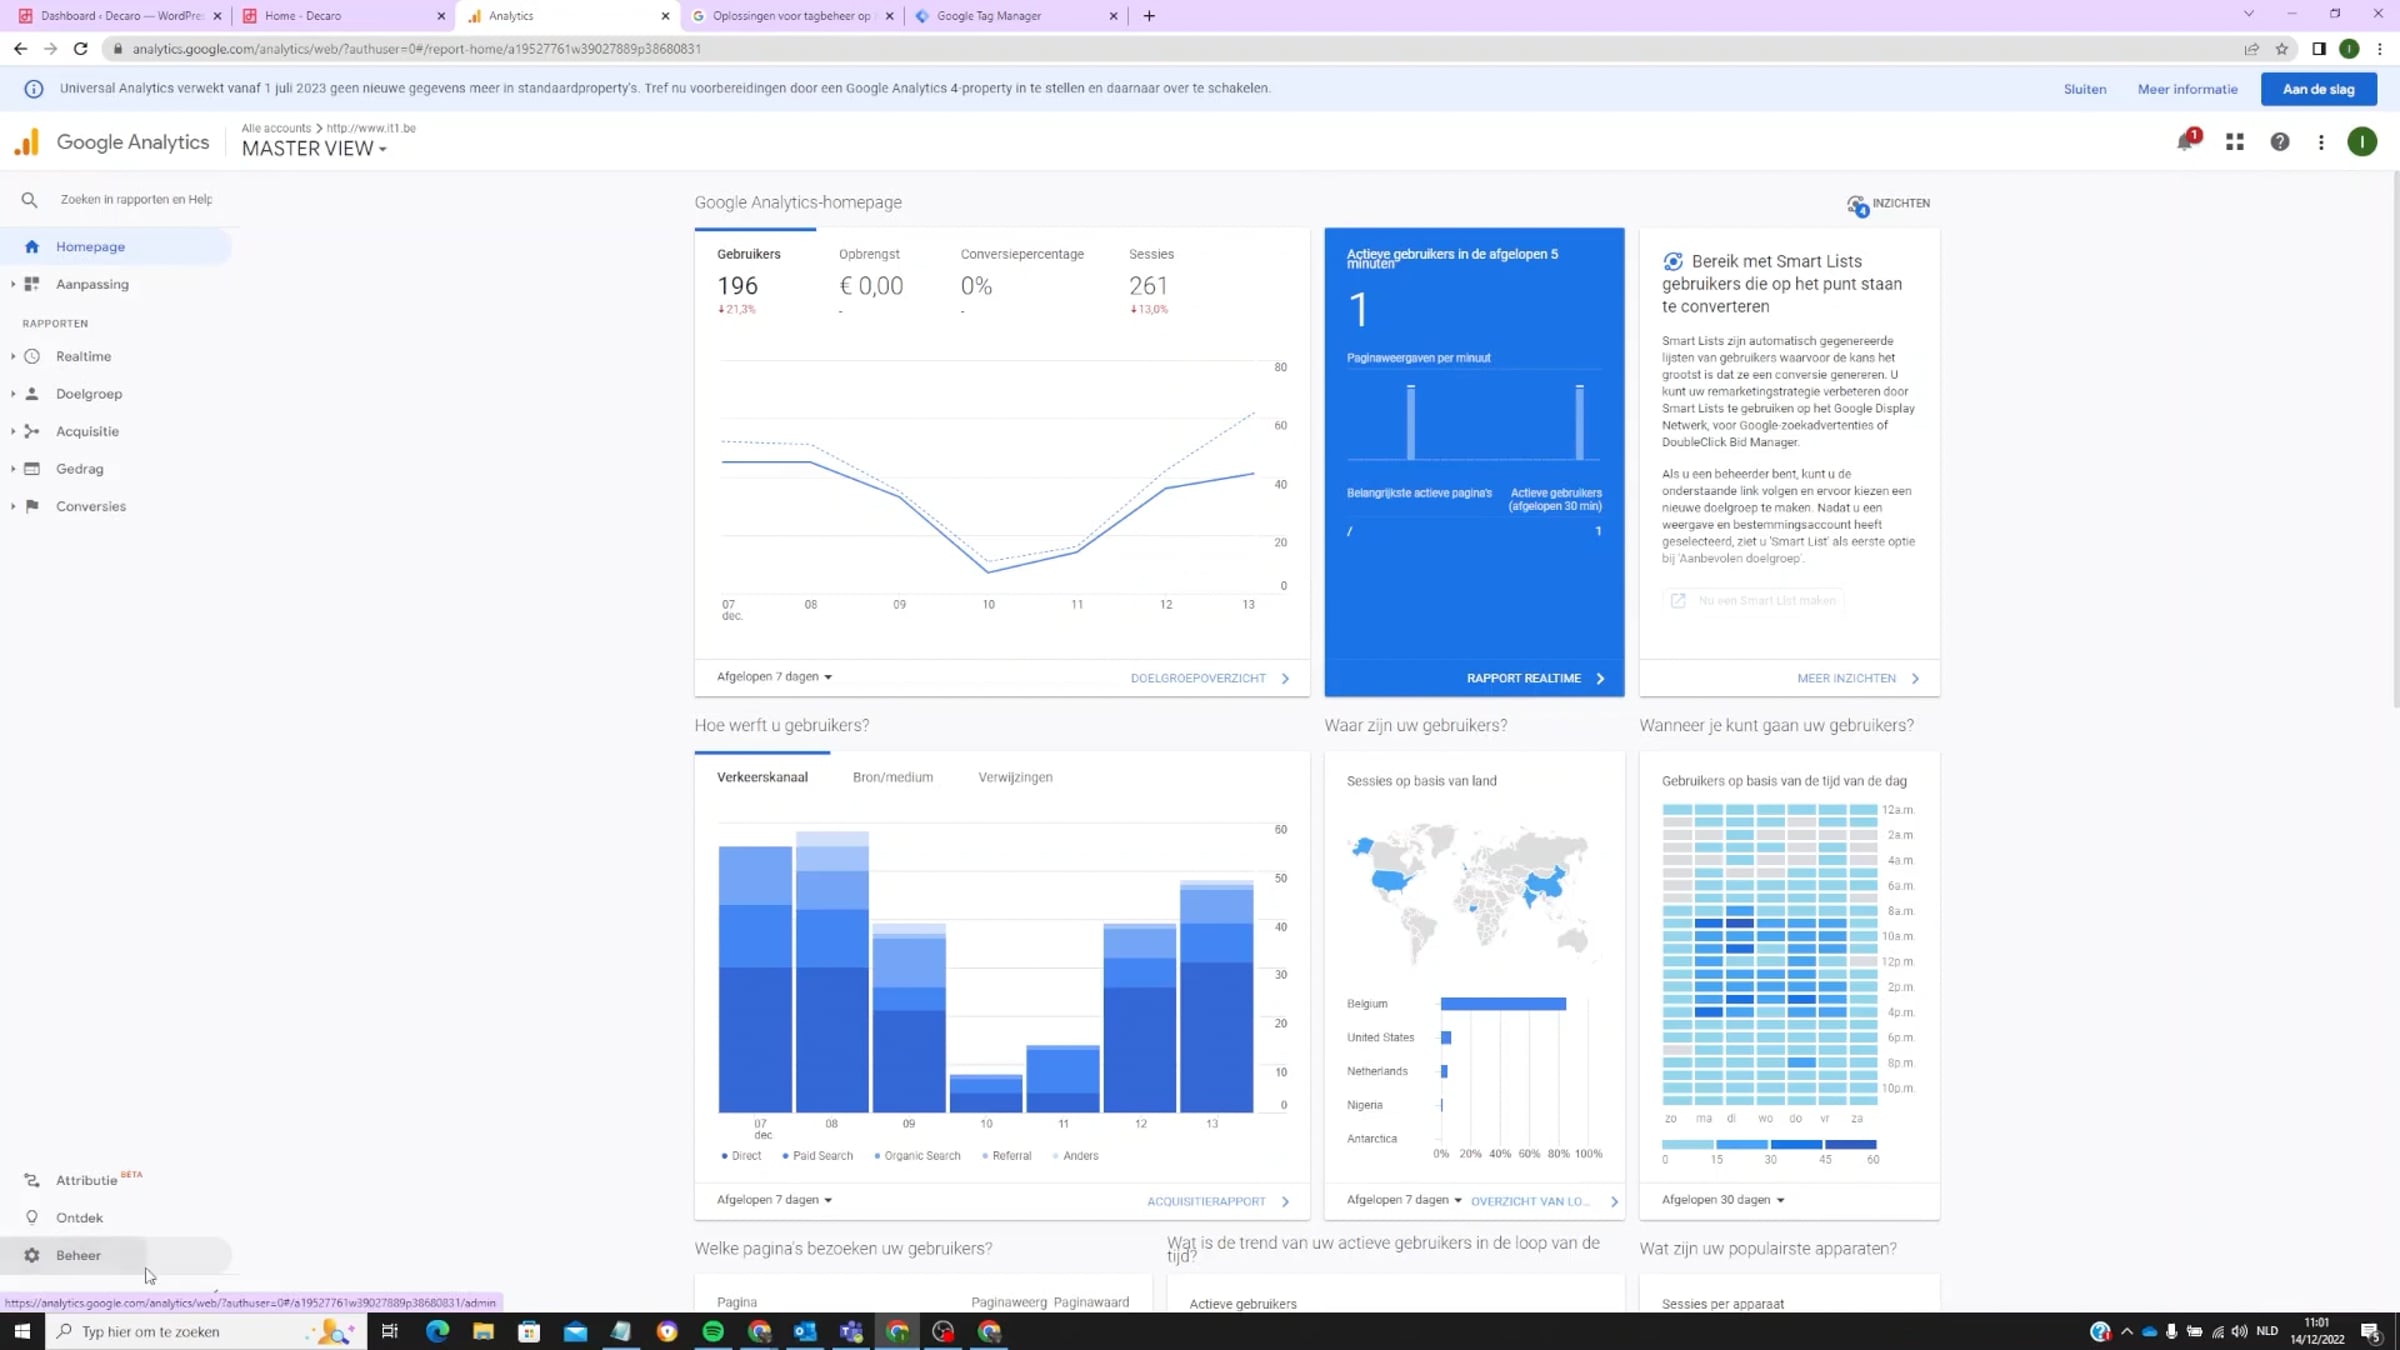
Task: Click the Windows taskbar search box
Action: (206, 1331)
